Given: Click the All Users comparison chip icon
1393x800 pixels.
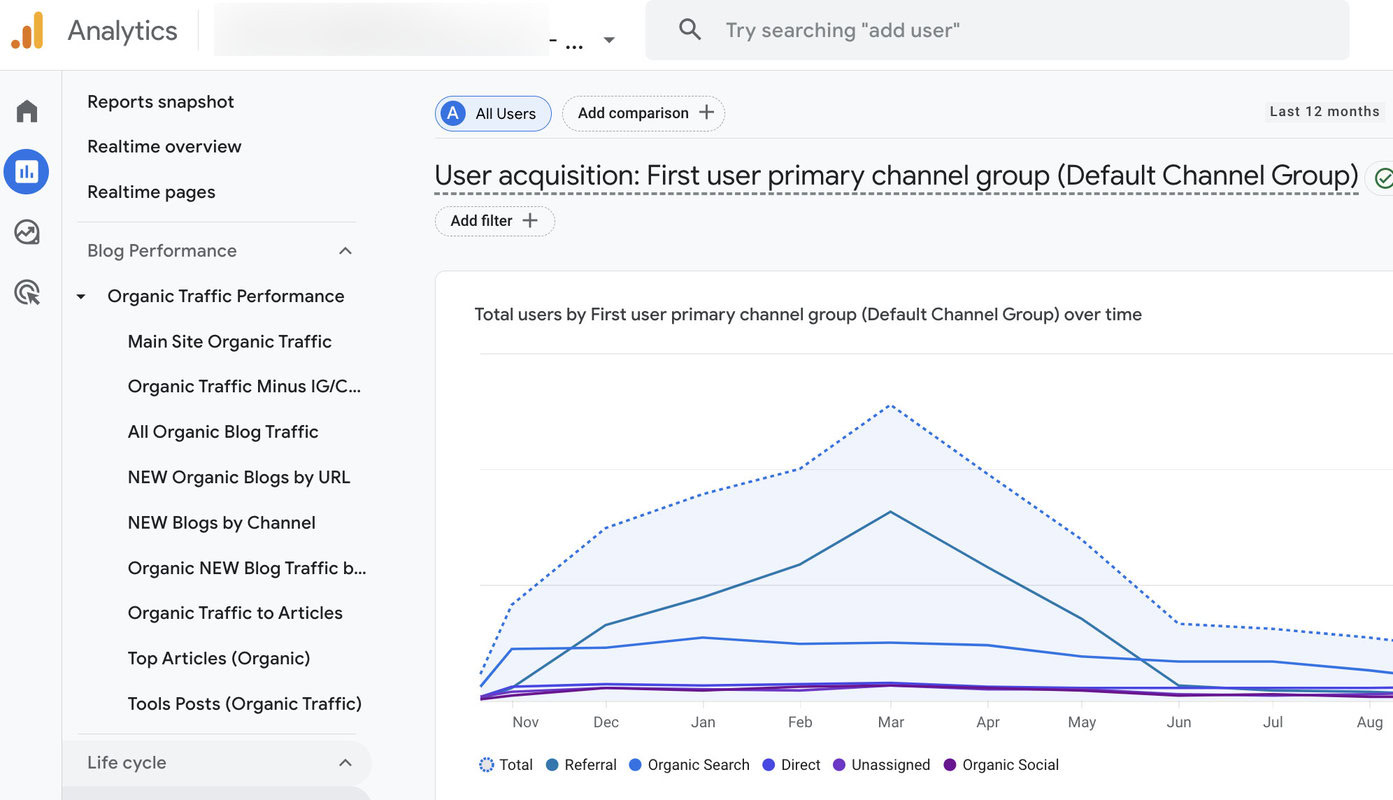Looking at the screenshot, I should point(452,113).
